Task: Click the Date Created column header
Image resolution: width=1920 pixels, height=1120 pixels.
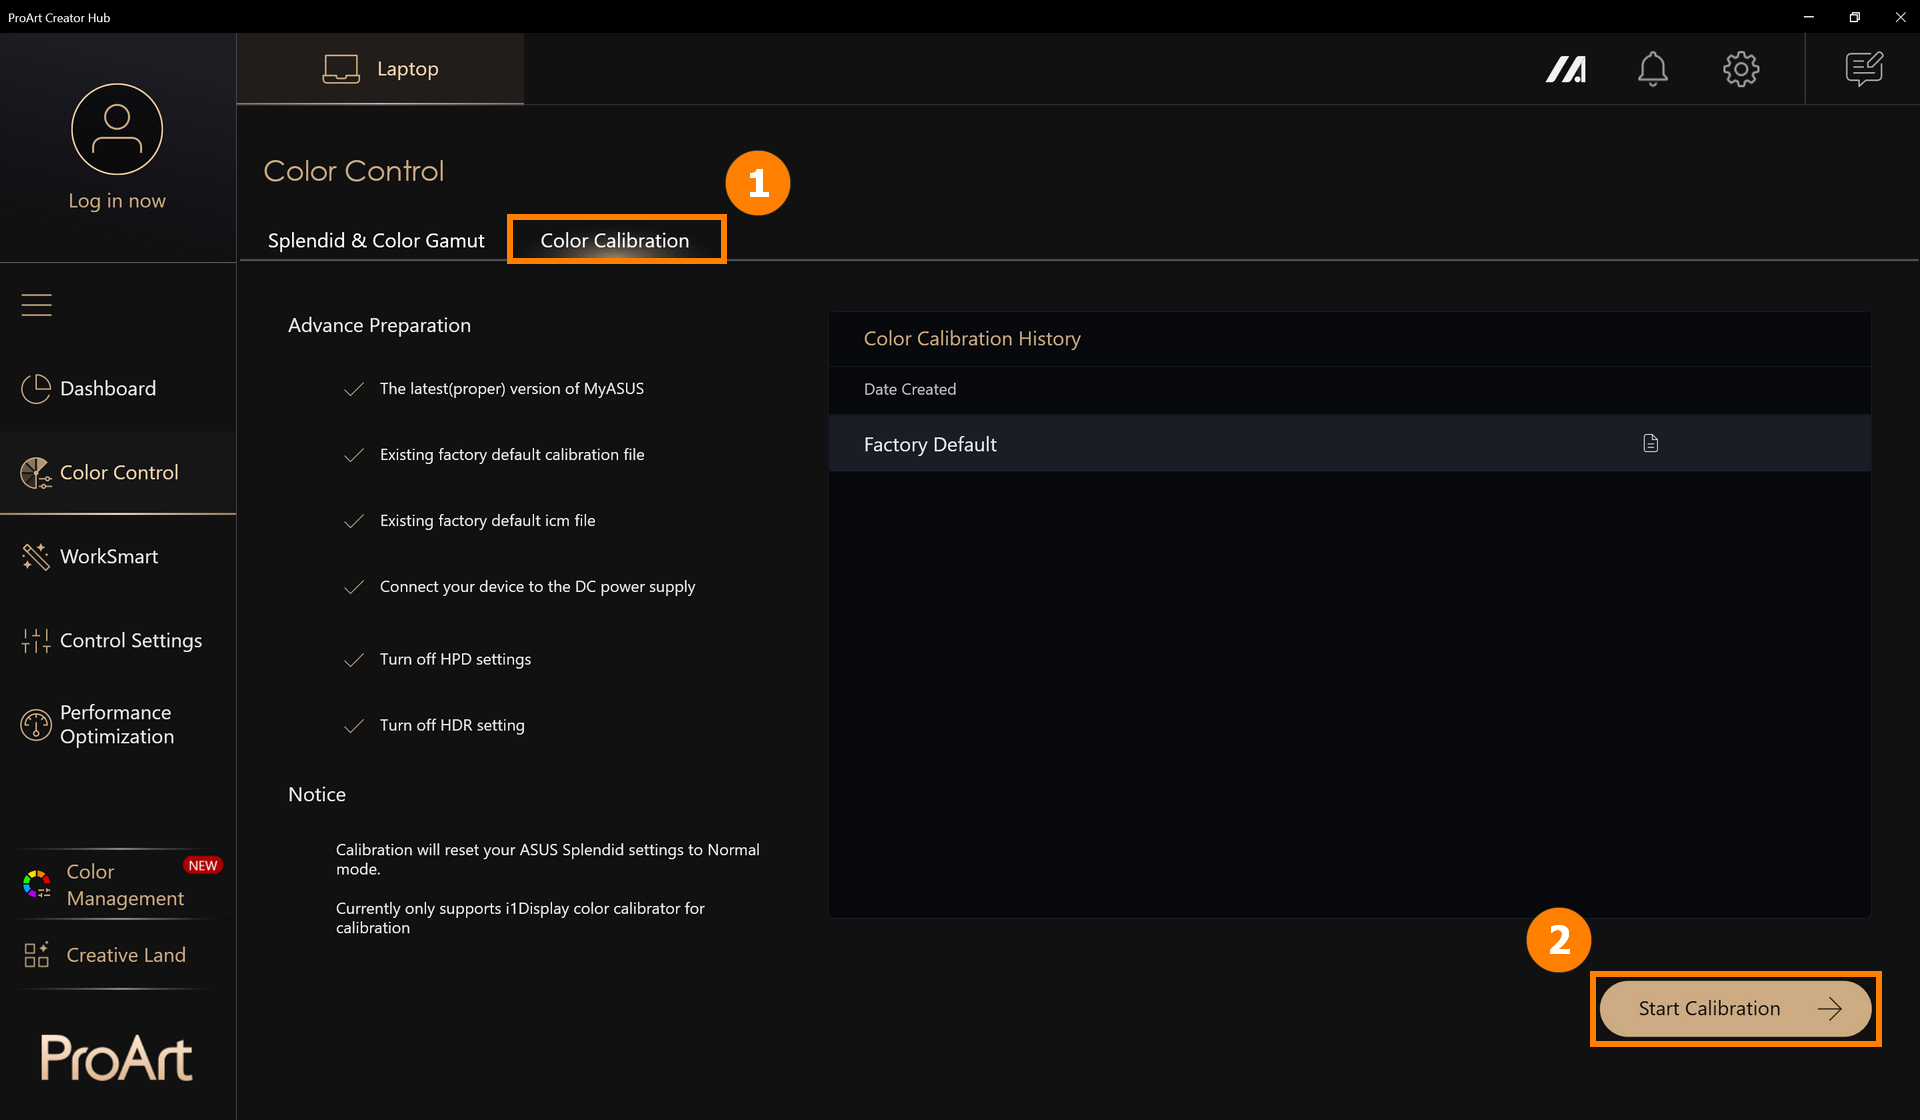Action: [910, 389]
